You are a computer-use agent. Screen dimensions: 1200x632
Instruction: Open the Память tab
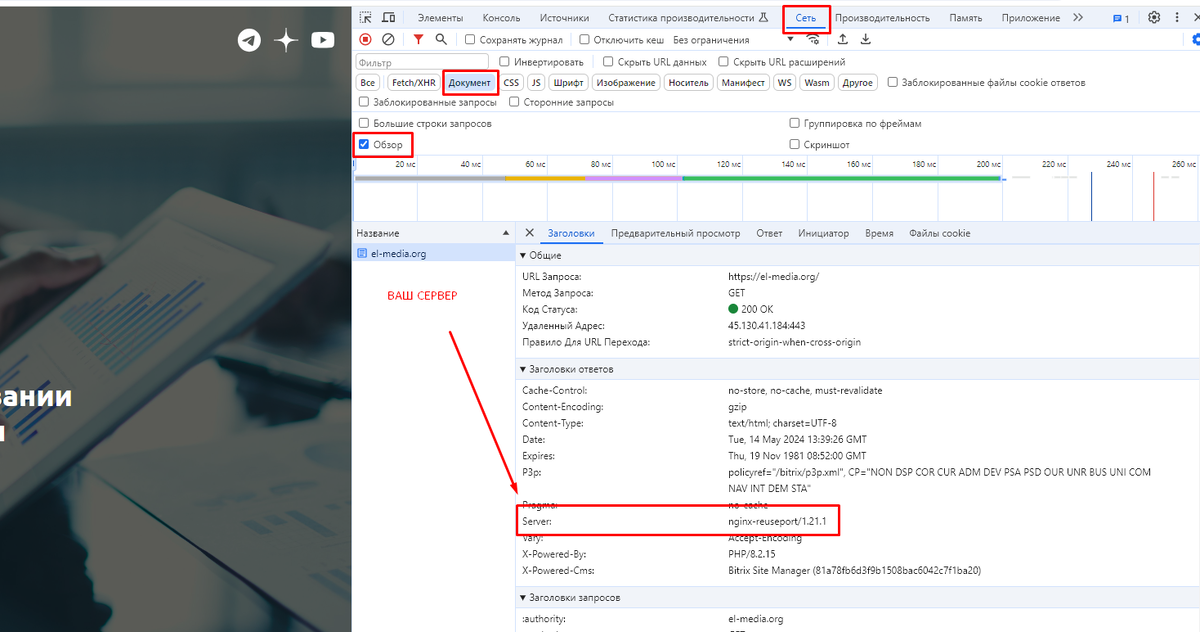point(965,18)
